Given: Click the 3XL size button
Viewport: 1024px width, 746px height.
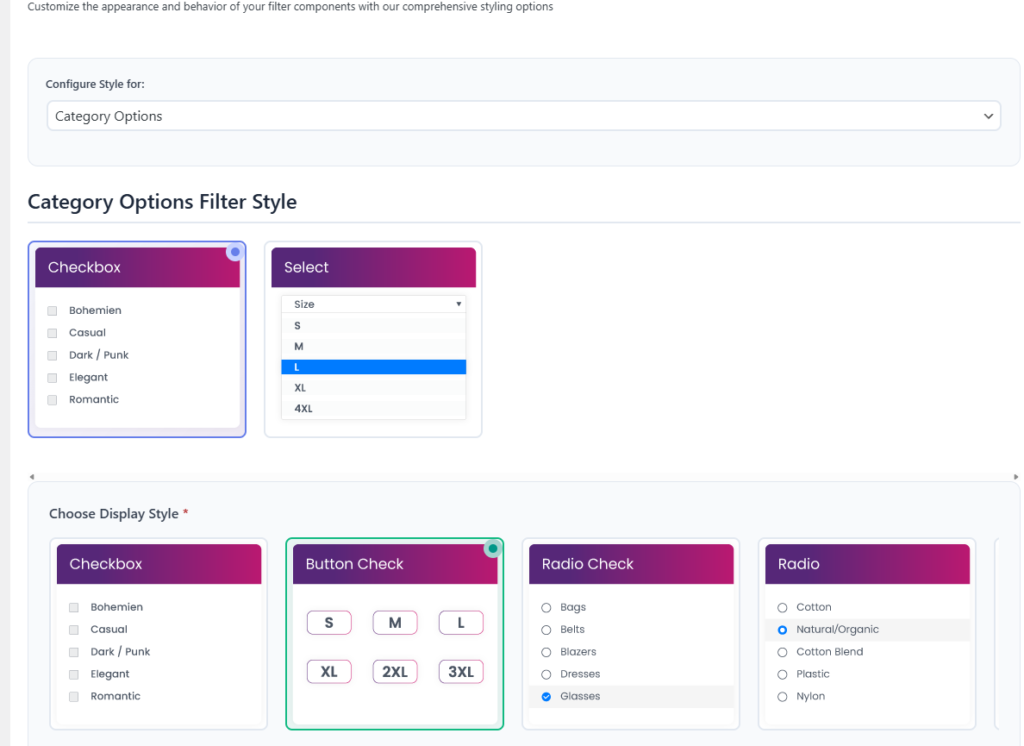Looking at the screenshot, I should pos(461,672).
